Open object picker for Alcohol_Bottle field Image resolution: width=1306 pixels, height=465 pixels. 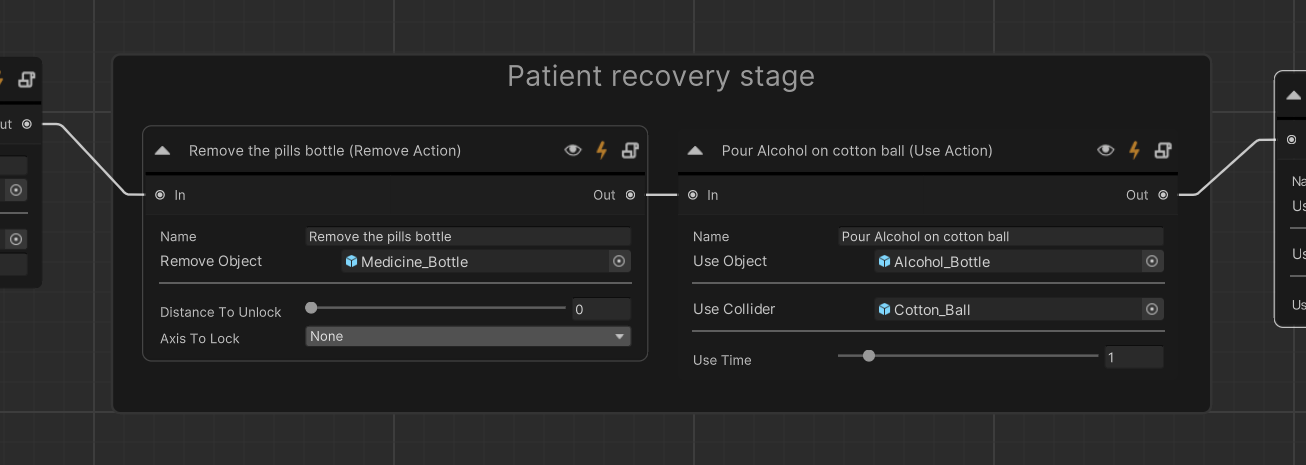point(1152,261)
